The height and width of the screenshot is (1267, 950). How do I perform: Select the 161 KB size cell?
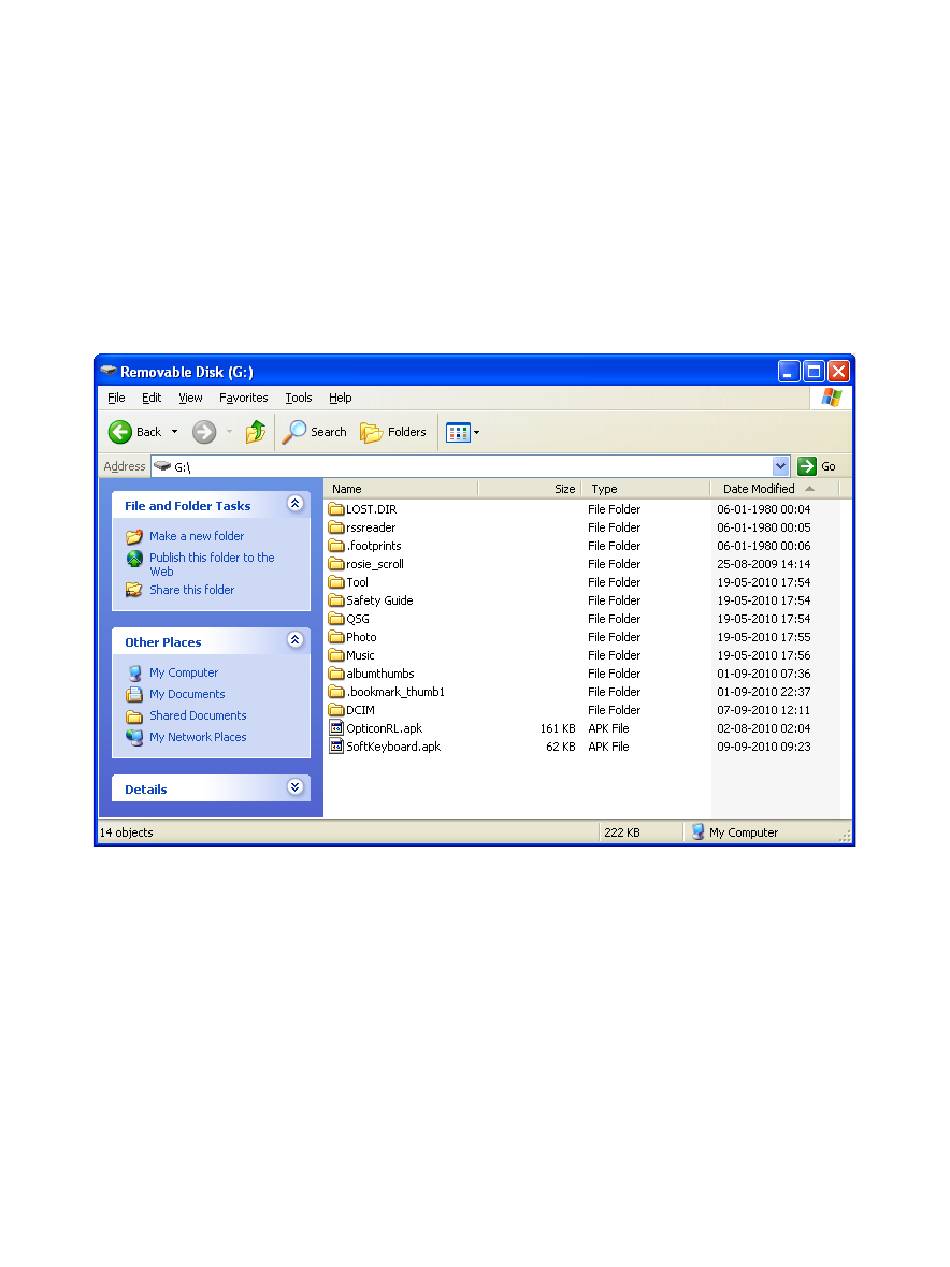pos(558,729)
